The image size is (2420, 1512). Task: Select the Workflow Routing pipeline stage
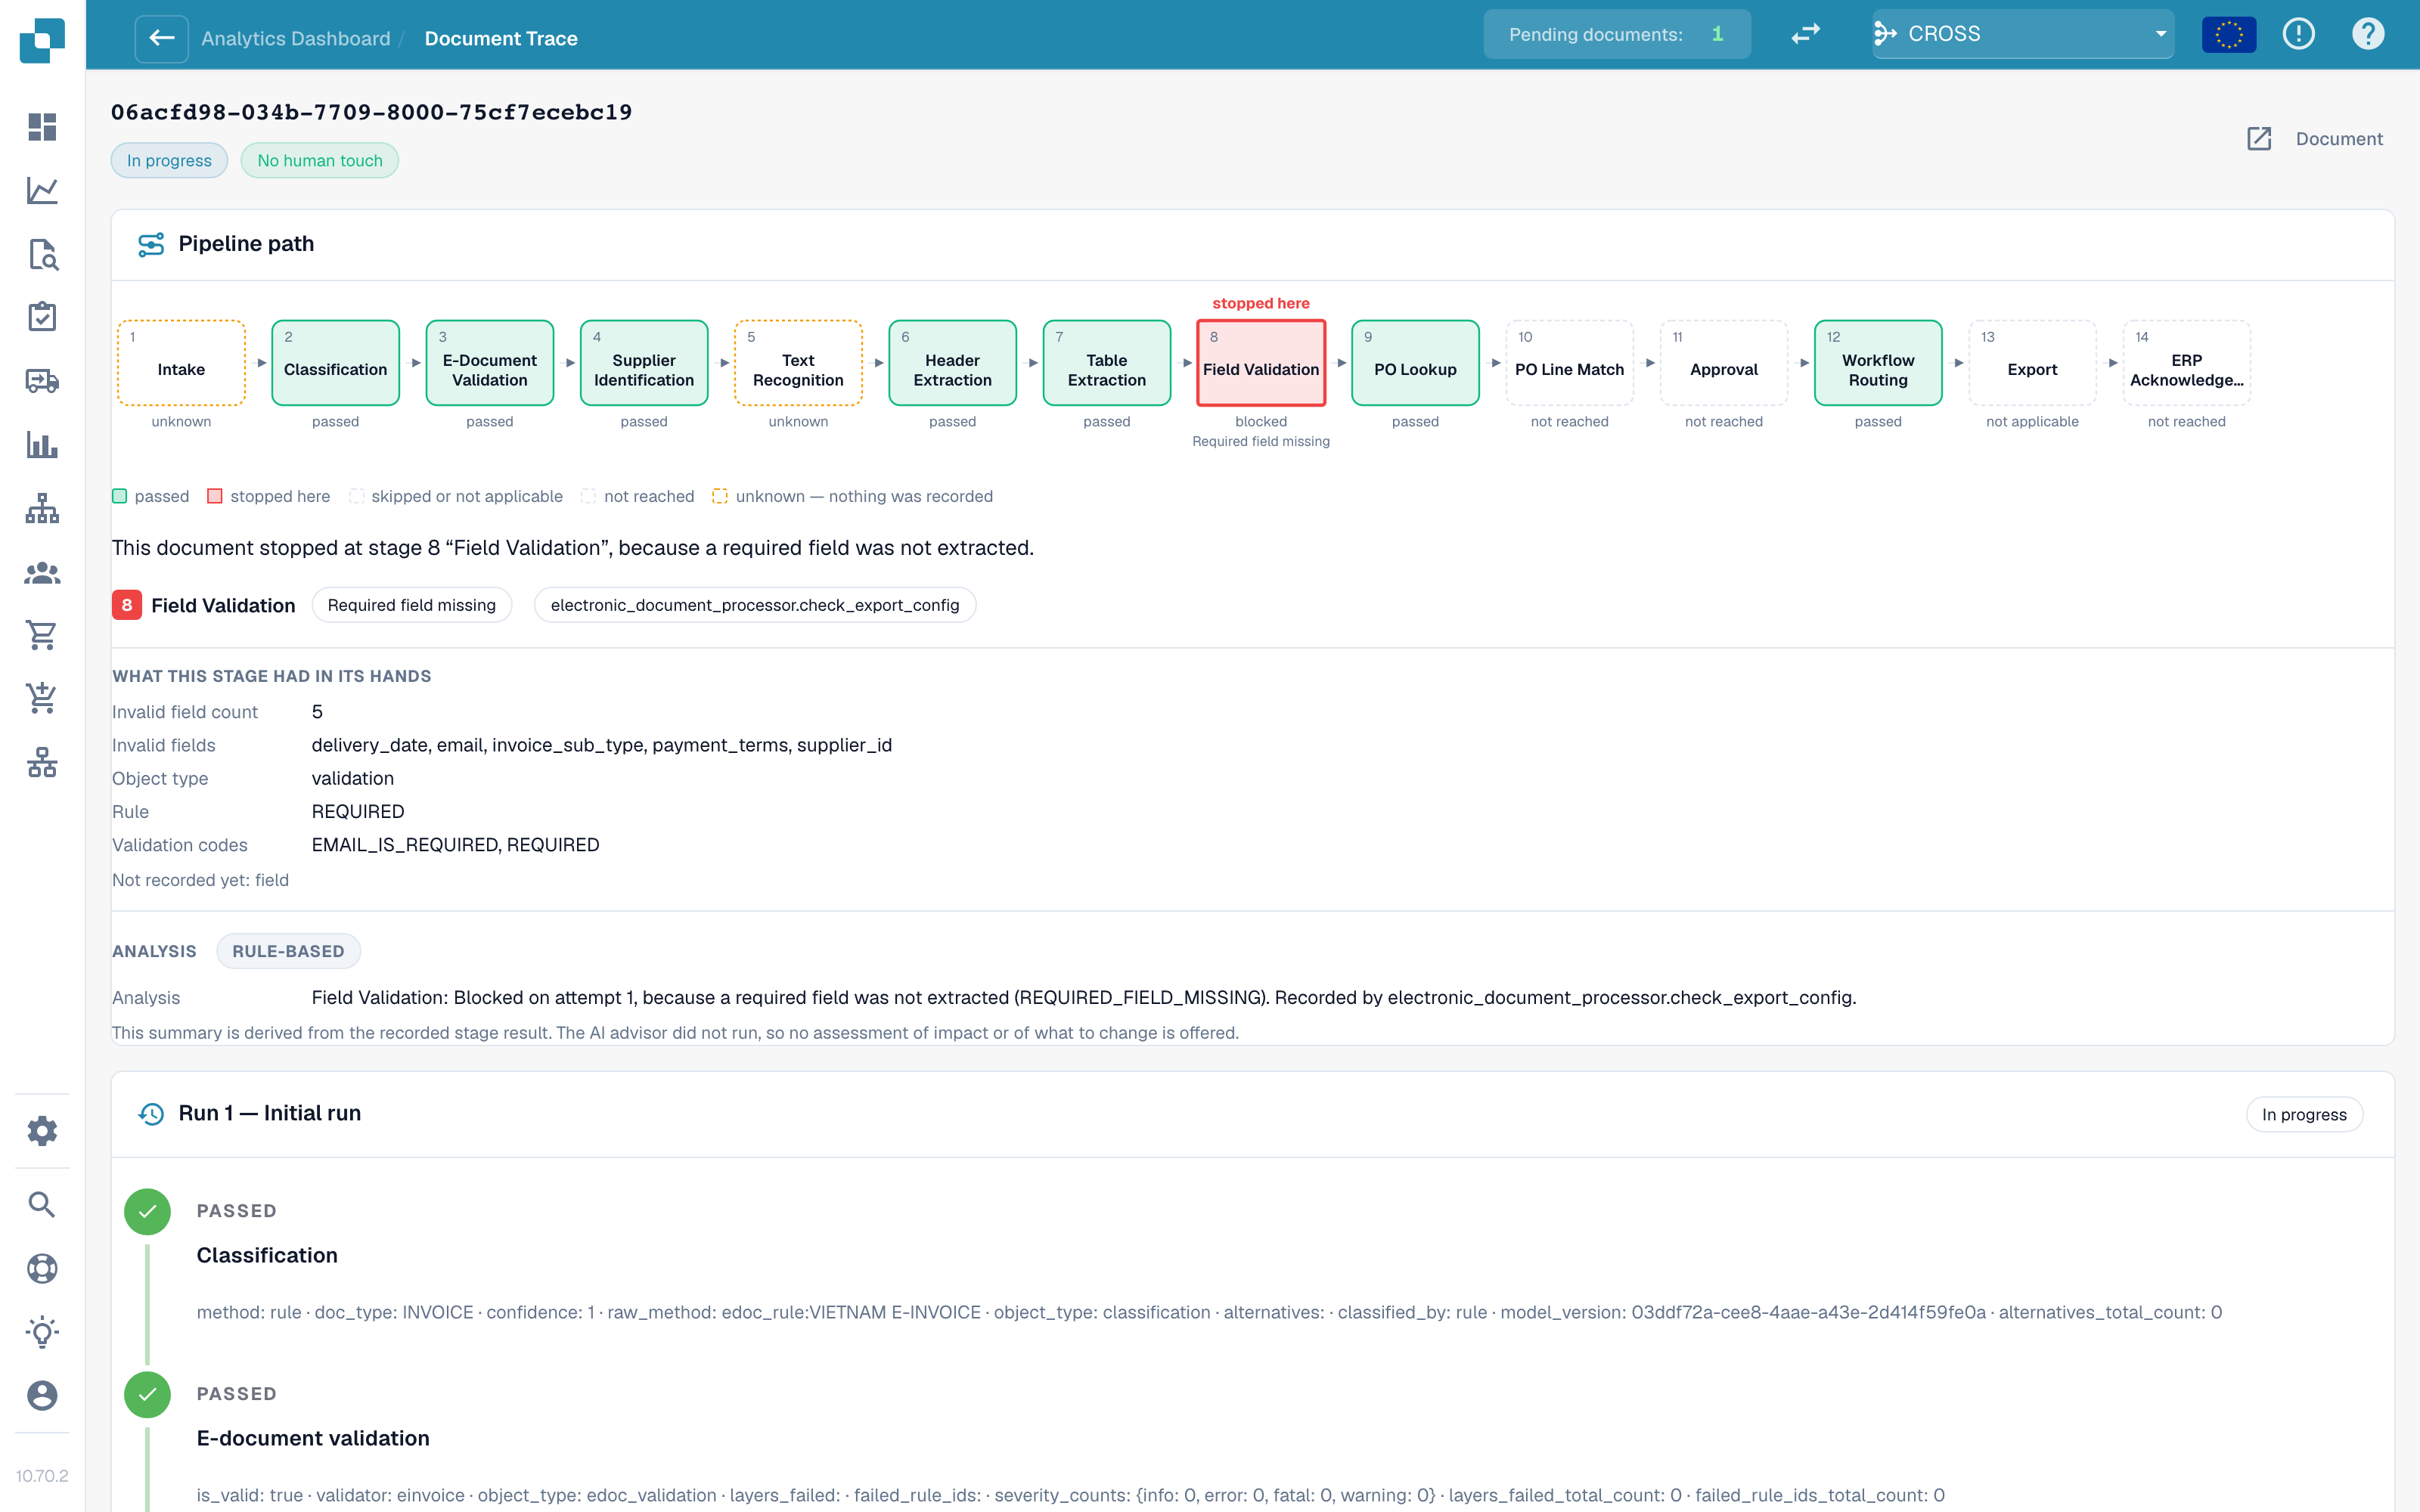(1878, 362)
